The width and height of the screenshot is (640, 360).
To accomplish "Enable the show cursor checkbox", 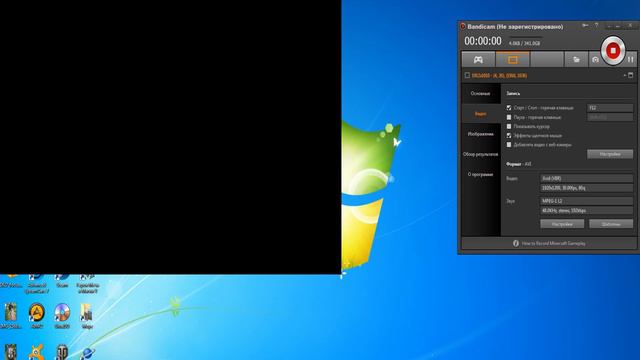I will click(509, 127).
